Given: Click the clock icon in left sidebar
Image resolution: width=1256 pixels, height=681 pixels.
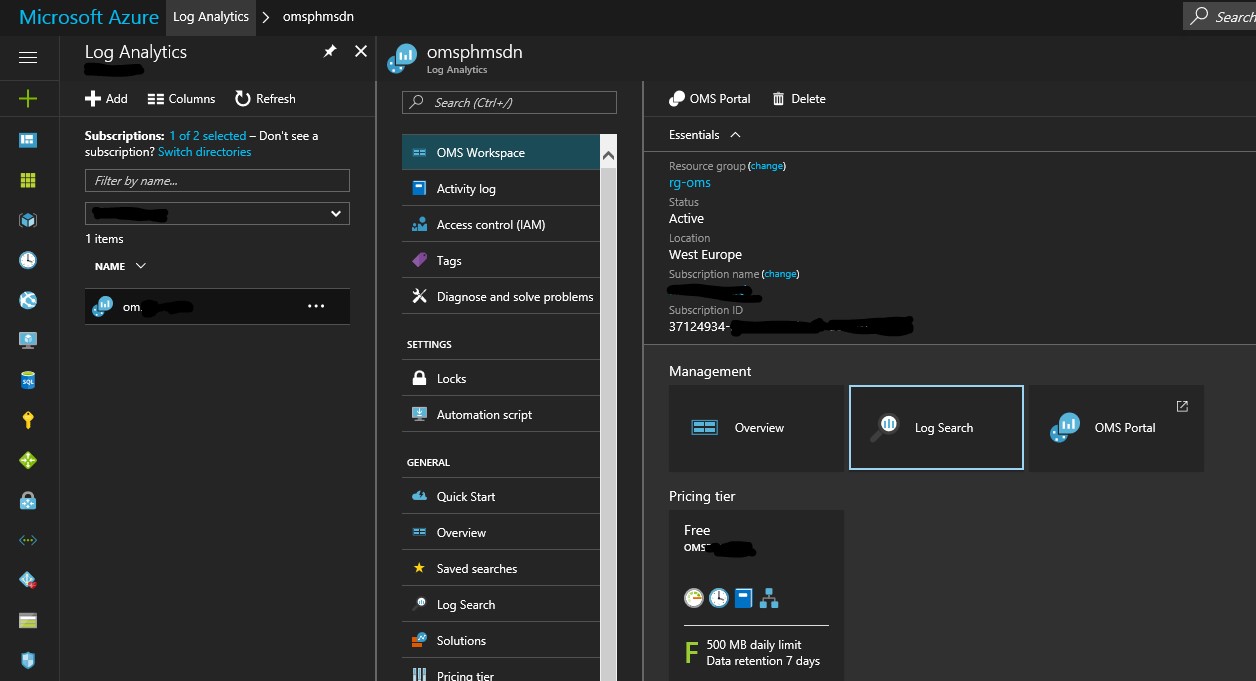Looking at the screenshot, I should tap(28, 260).
